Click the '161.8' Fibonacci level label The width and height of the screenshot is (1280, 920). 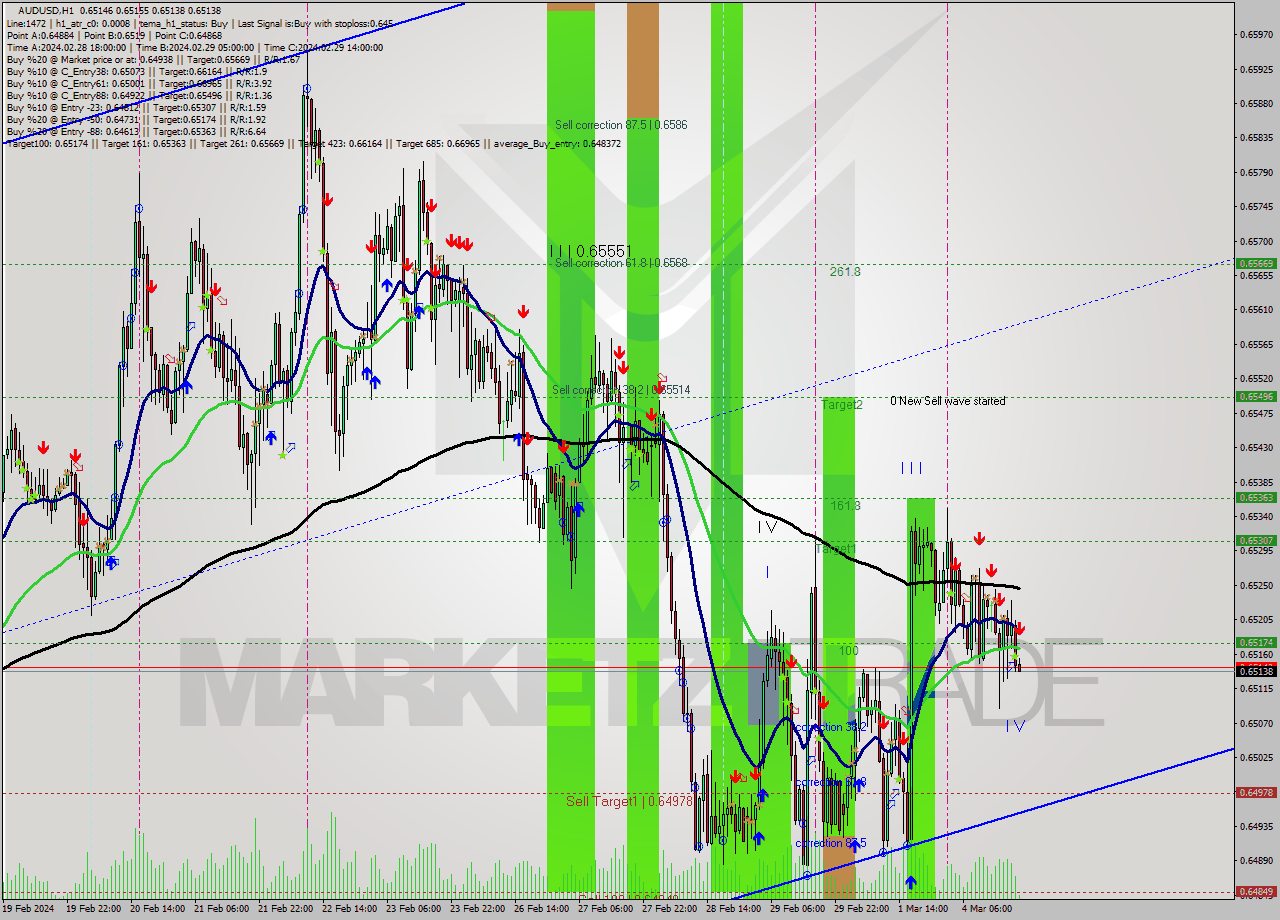[845, 506]
